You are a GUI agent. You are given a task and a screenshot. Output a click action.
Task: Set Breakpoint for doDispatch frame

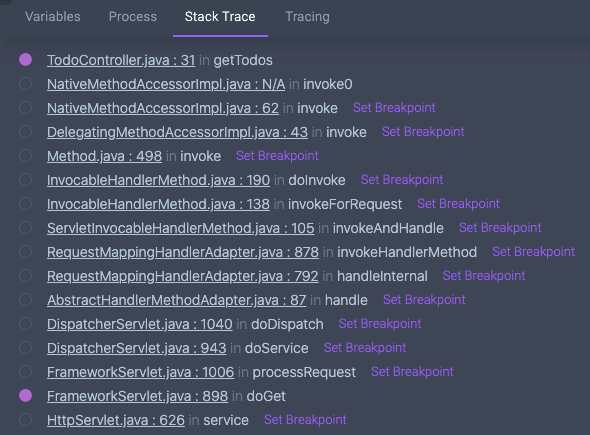(x=380, y=324)
